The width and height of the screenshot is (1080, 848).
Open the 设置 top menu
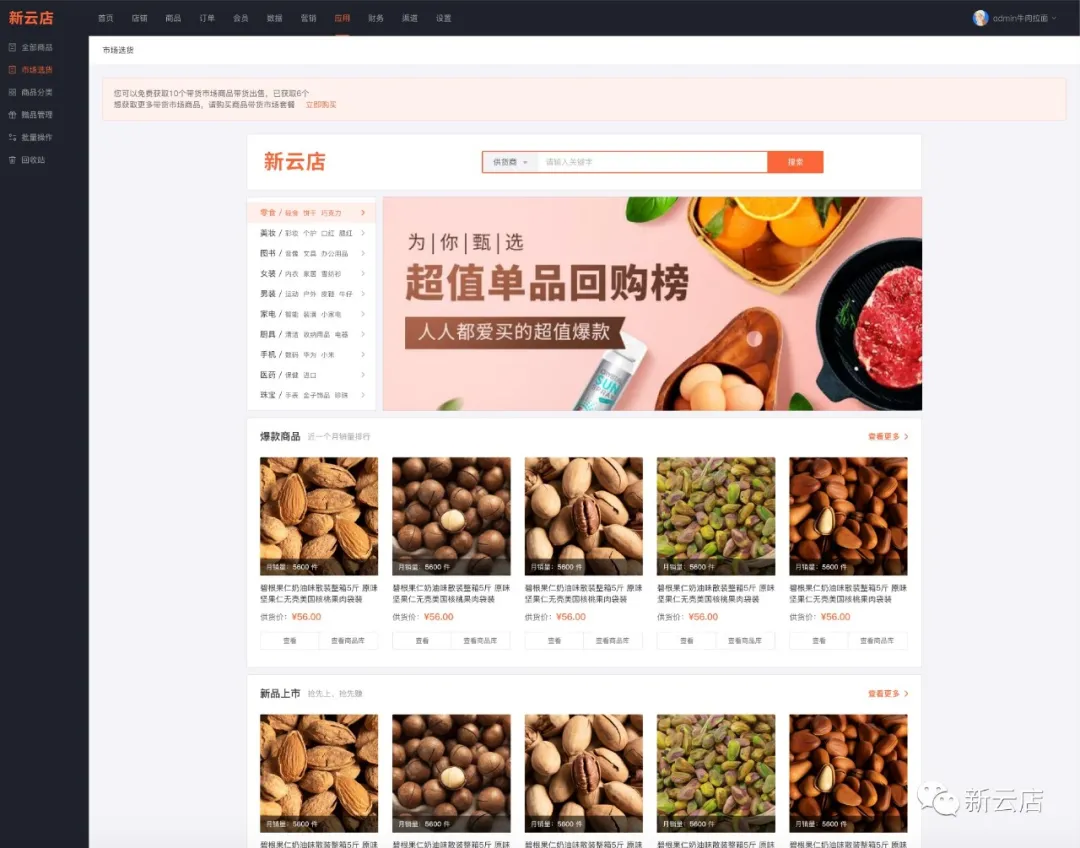(x=444, y=19)
